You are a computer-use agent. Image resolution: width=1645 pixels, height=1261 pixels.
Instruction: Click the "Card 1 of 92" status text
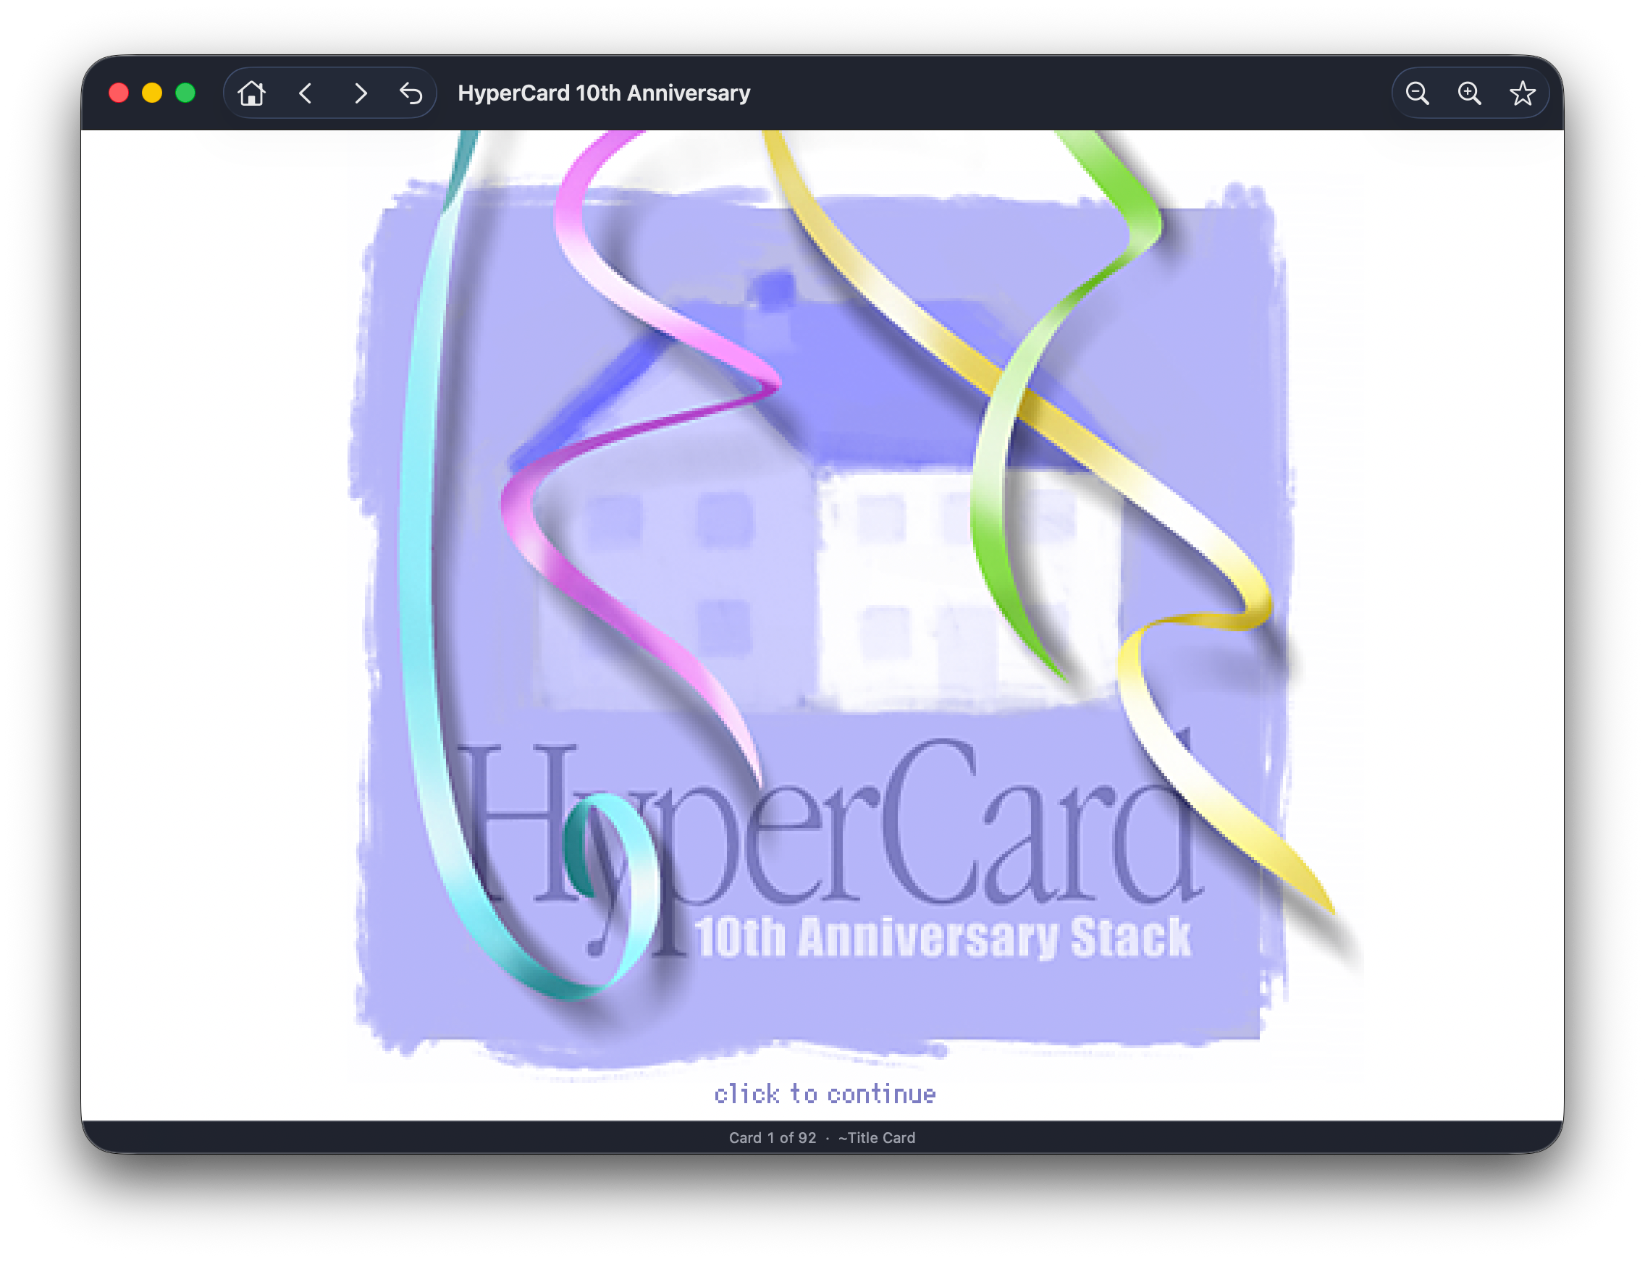772,1138
